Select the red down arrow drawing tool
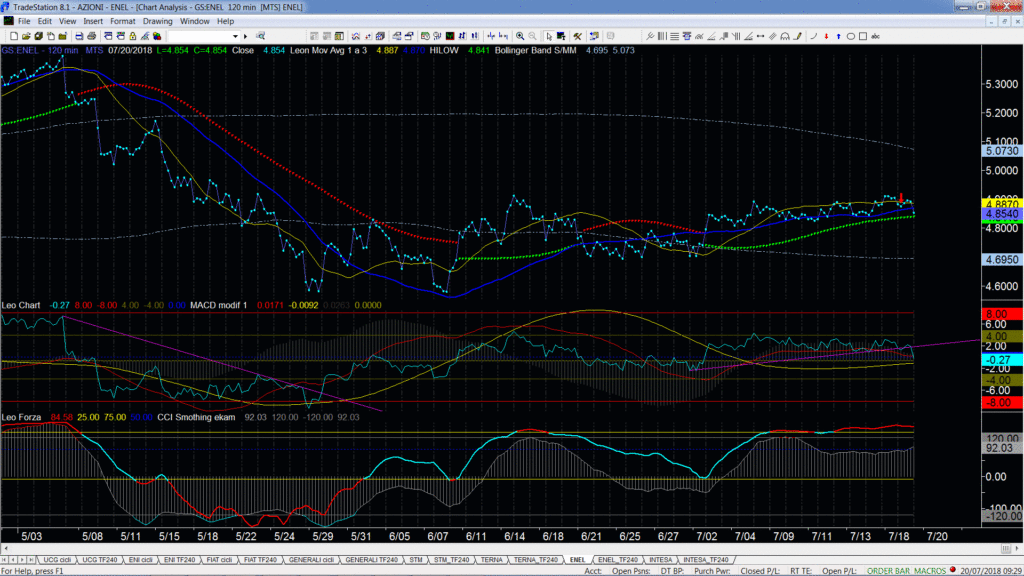This screenshot has height=576, width=1024. [x=826, y=36]
